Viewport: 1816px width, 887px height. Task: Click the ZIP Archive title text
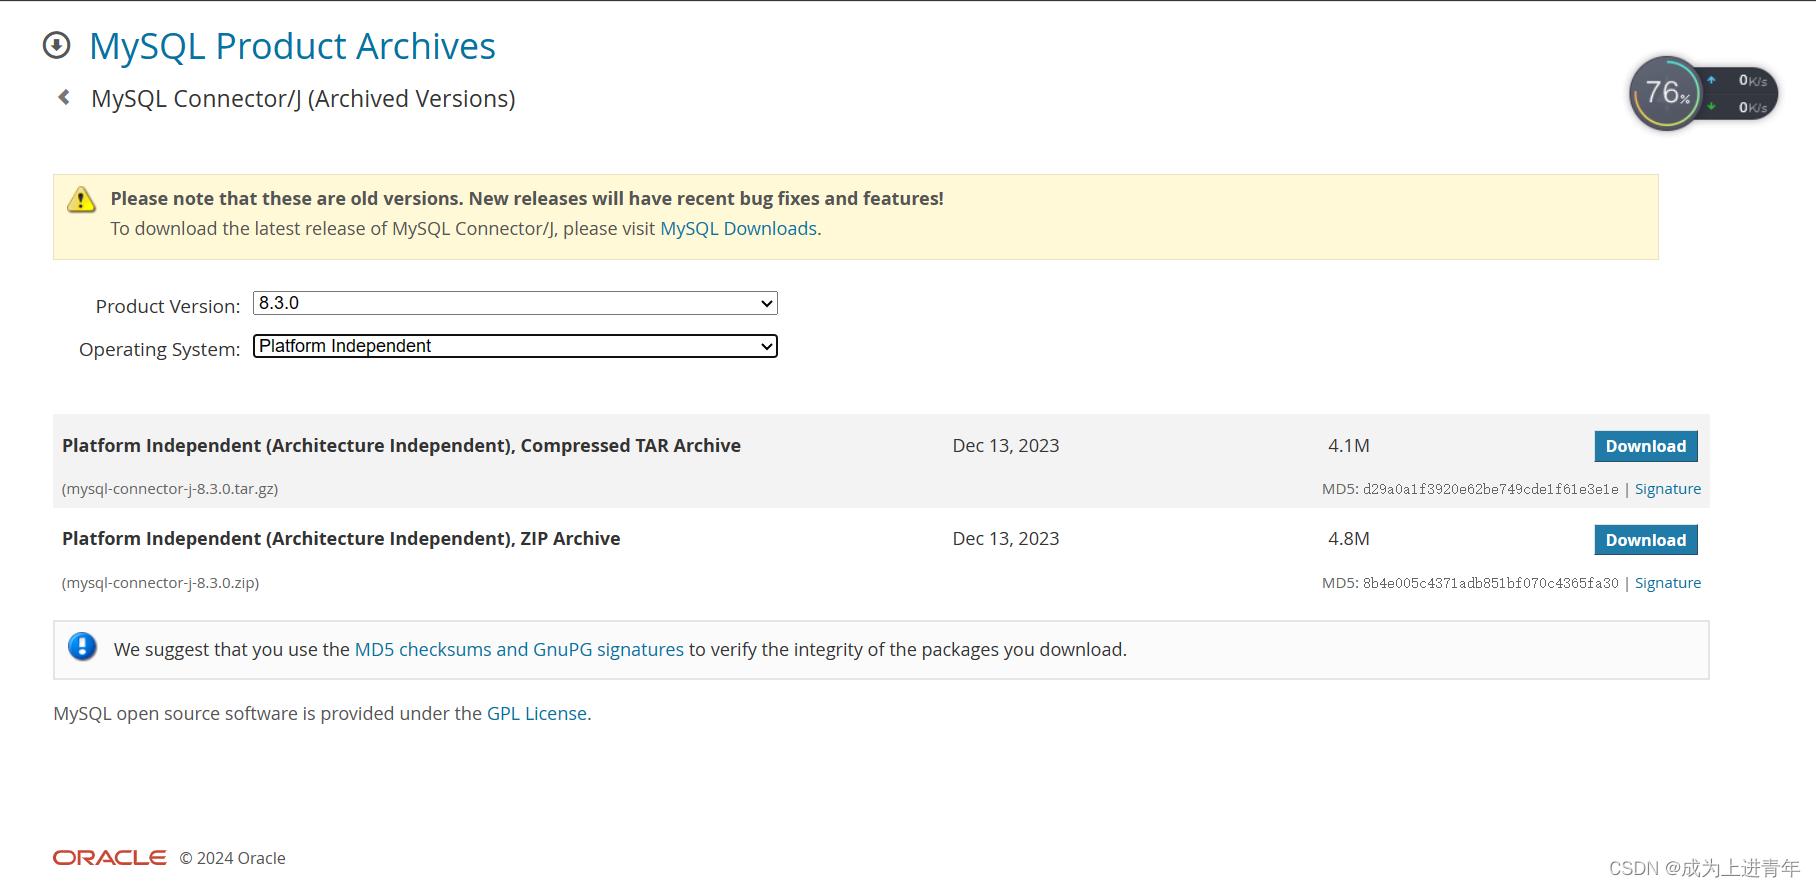341,539
